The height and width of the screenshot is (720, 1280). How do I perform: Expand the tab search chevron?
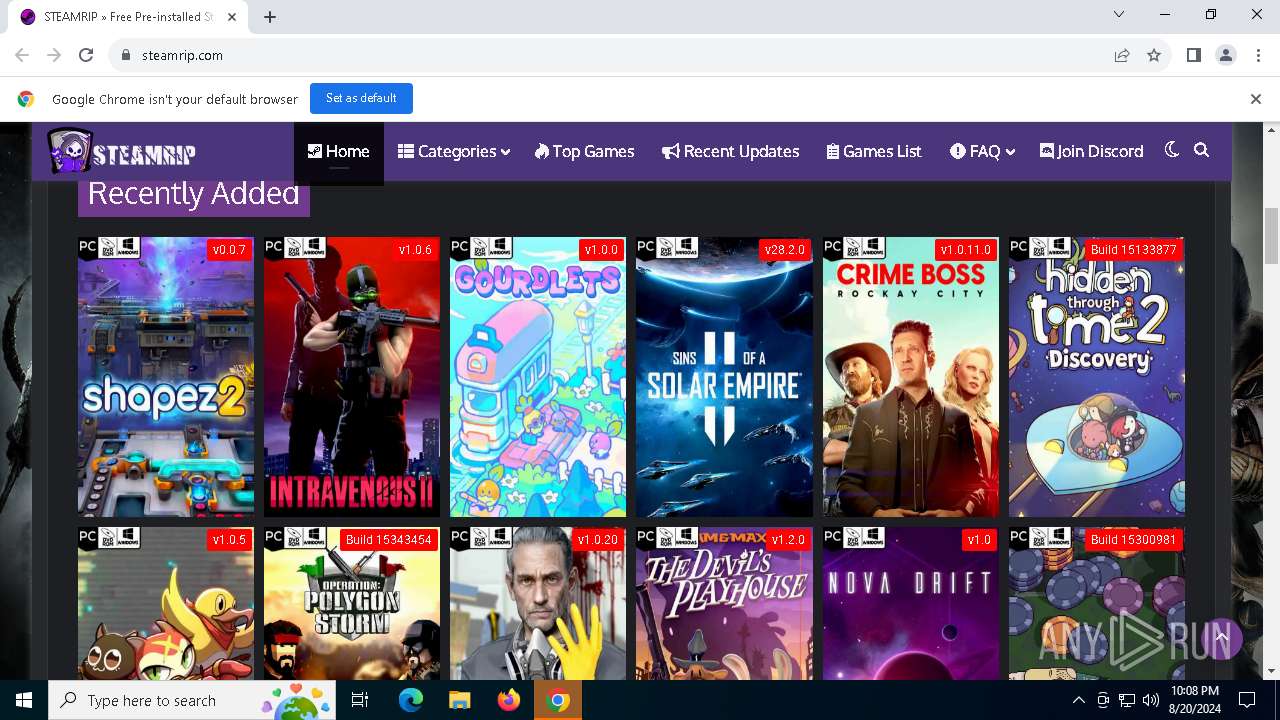[1119, 14]
